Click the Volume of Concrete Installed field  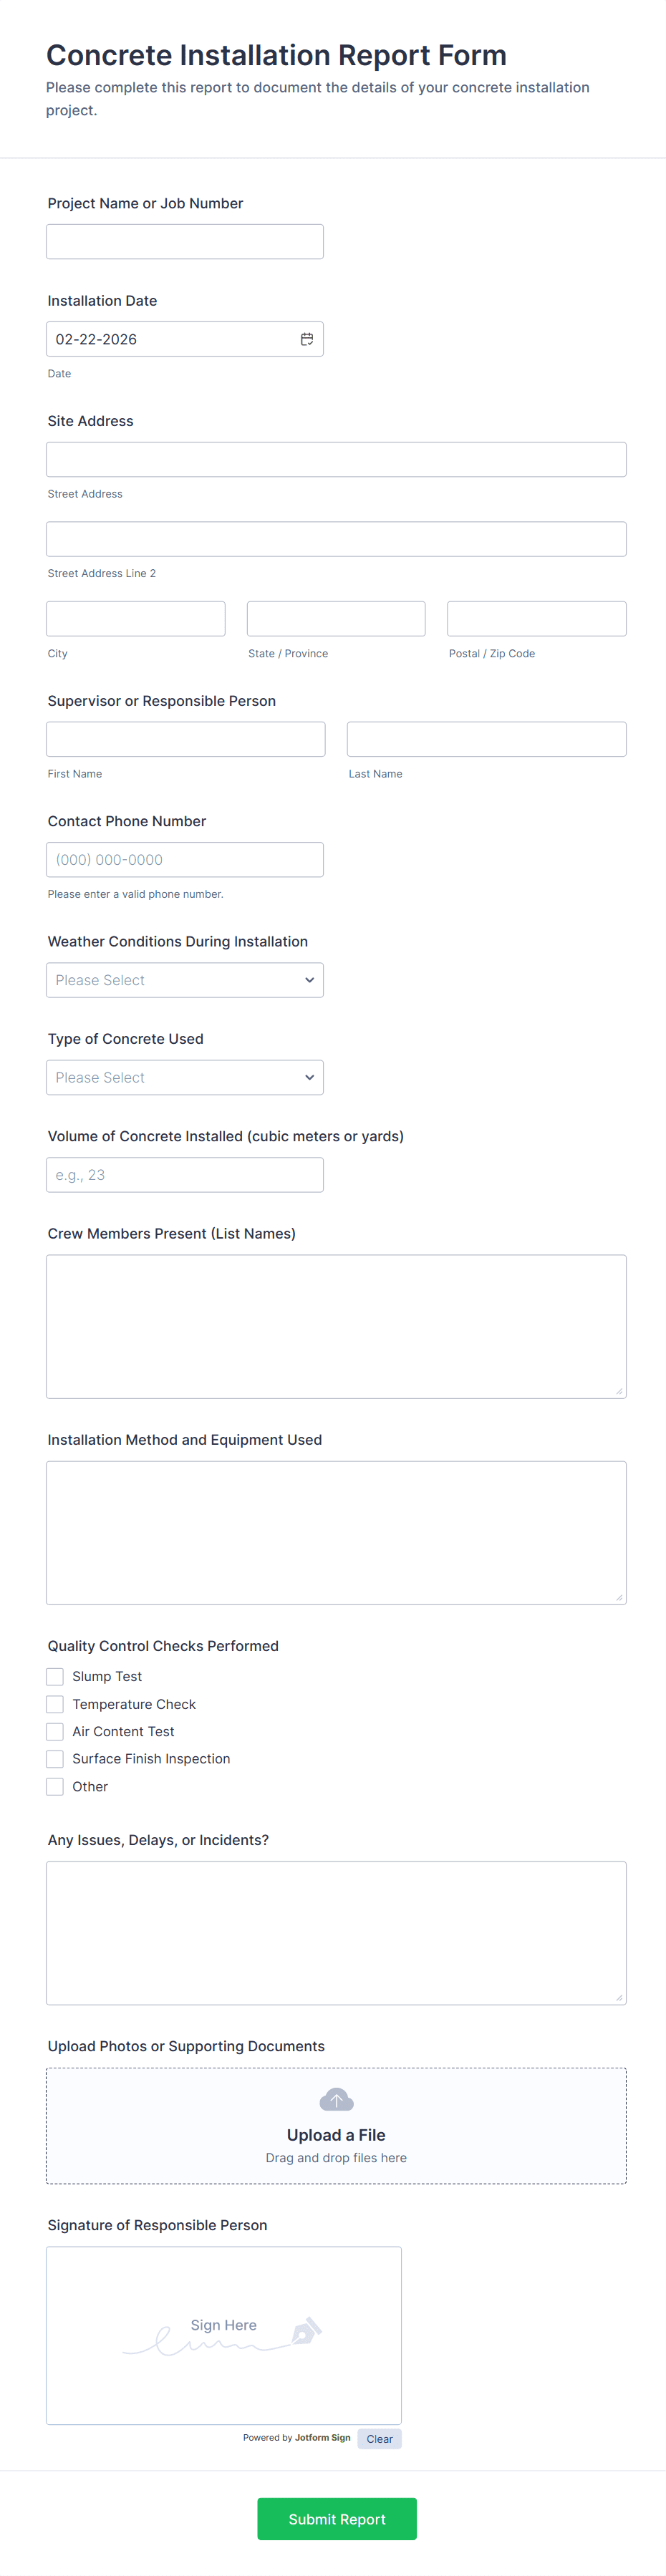(185, 1175)
